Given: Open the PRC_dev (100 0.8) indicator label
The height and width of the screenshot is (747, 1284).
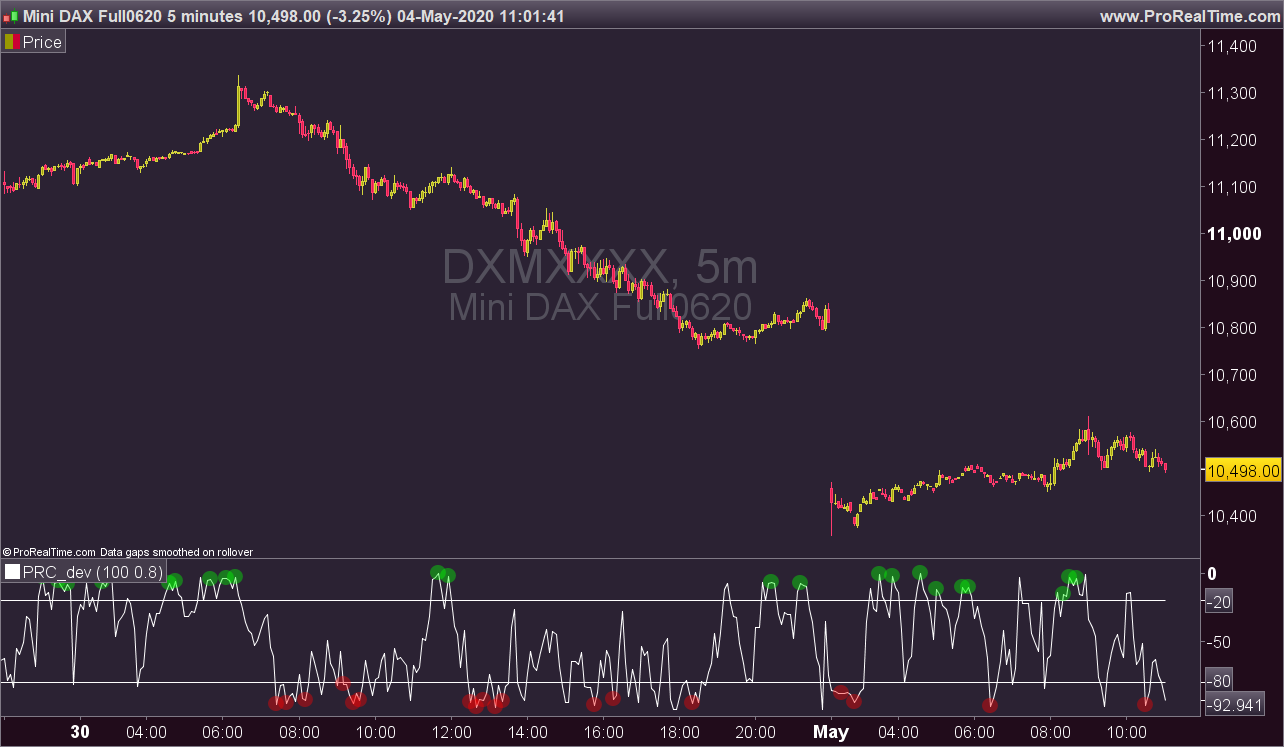Looking at the screenshot, I should tap(93, 573).
